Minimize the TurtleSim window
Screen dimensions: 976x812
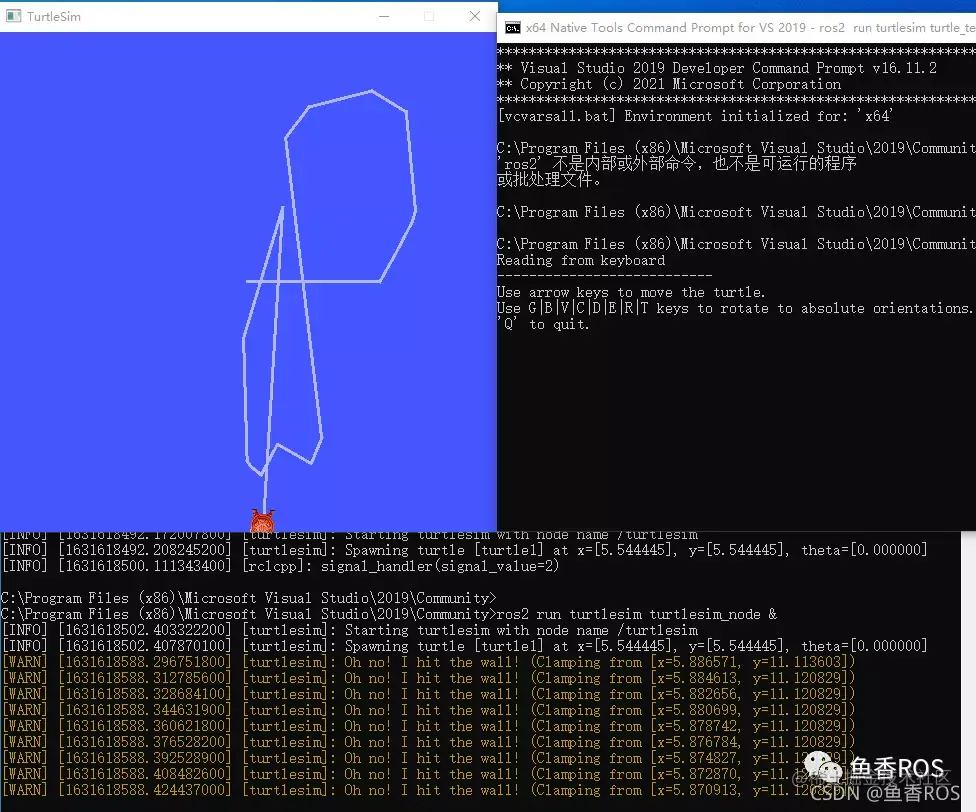(384, 16)
